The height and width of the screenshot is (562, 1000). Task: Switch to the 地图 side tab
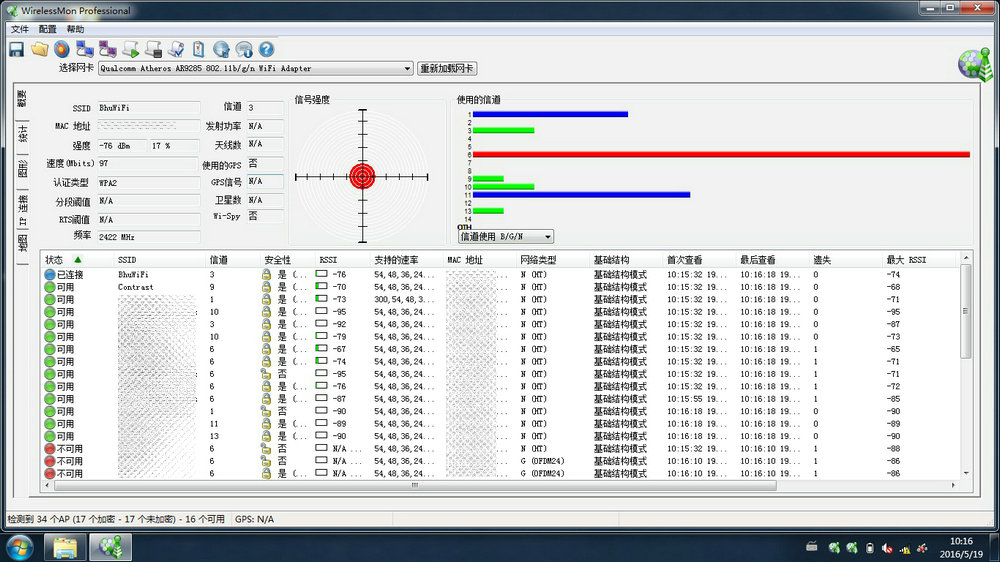click(22, 243)
